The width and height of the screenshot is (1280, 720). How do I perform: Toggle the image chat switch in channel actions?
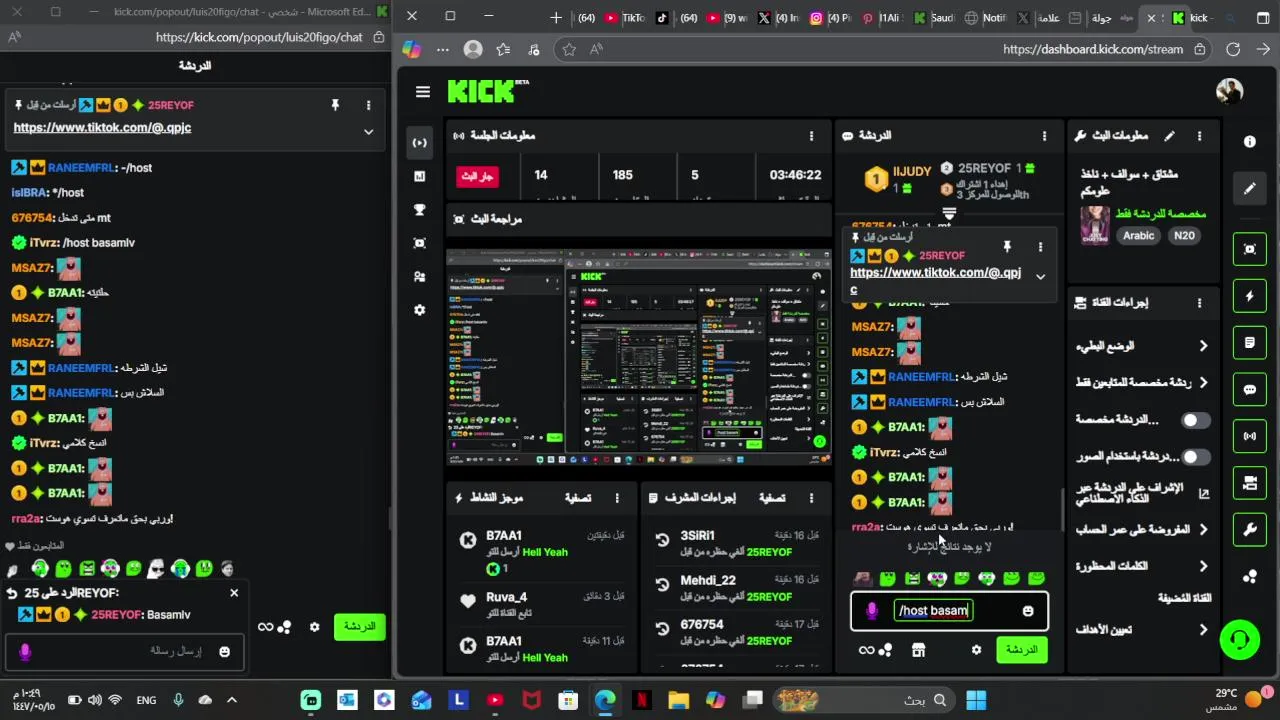(1195, 457)
